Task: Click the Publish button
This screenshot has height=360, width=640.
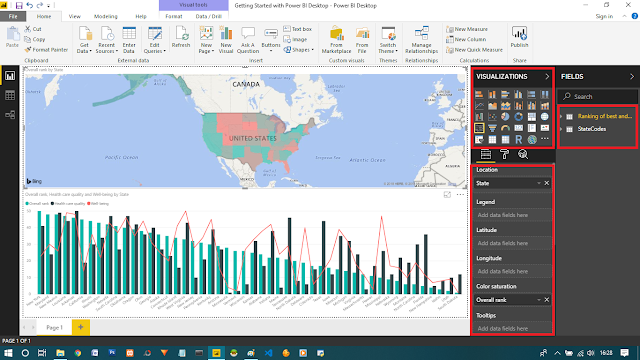Action: pyautogui.click(x=519, y=38)
